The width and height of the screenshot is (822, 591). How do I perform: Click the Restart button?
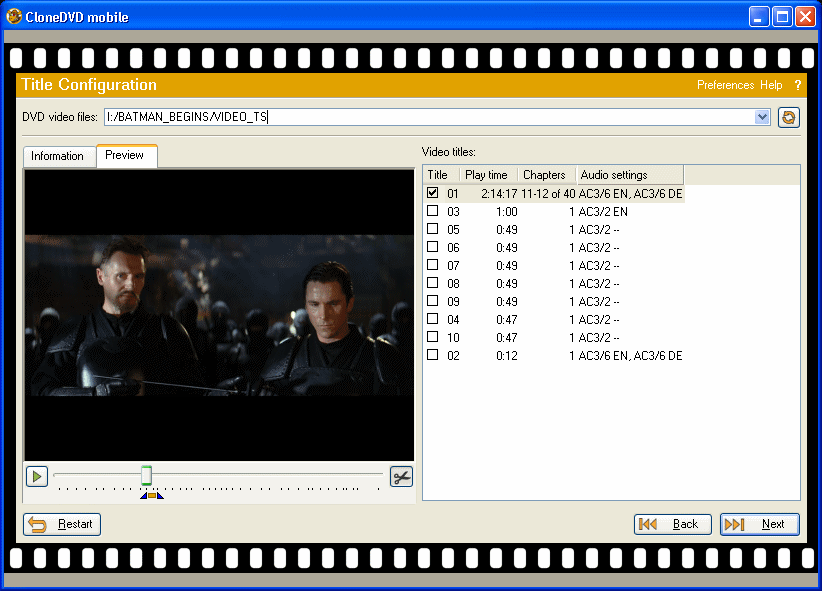pos(62,524)
